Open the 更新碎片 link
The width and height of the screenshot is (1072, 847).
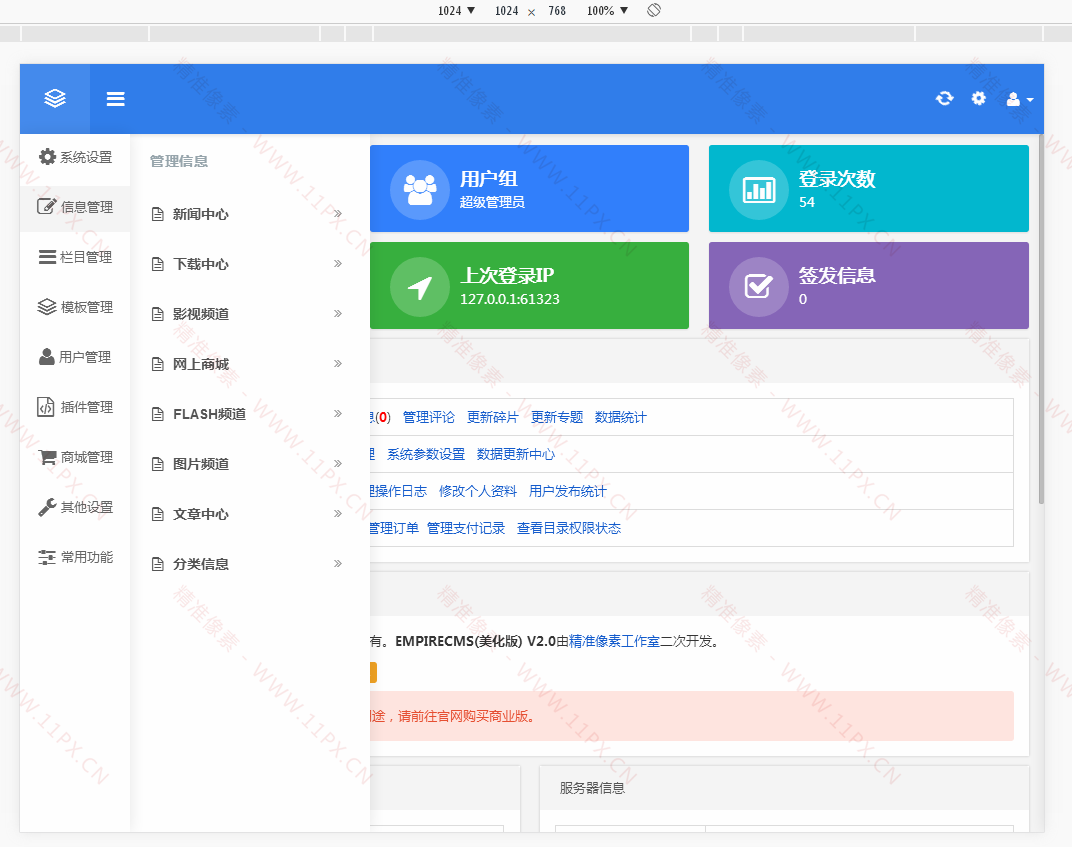492,417
